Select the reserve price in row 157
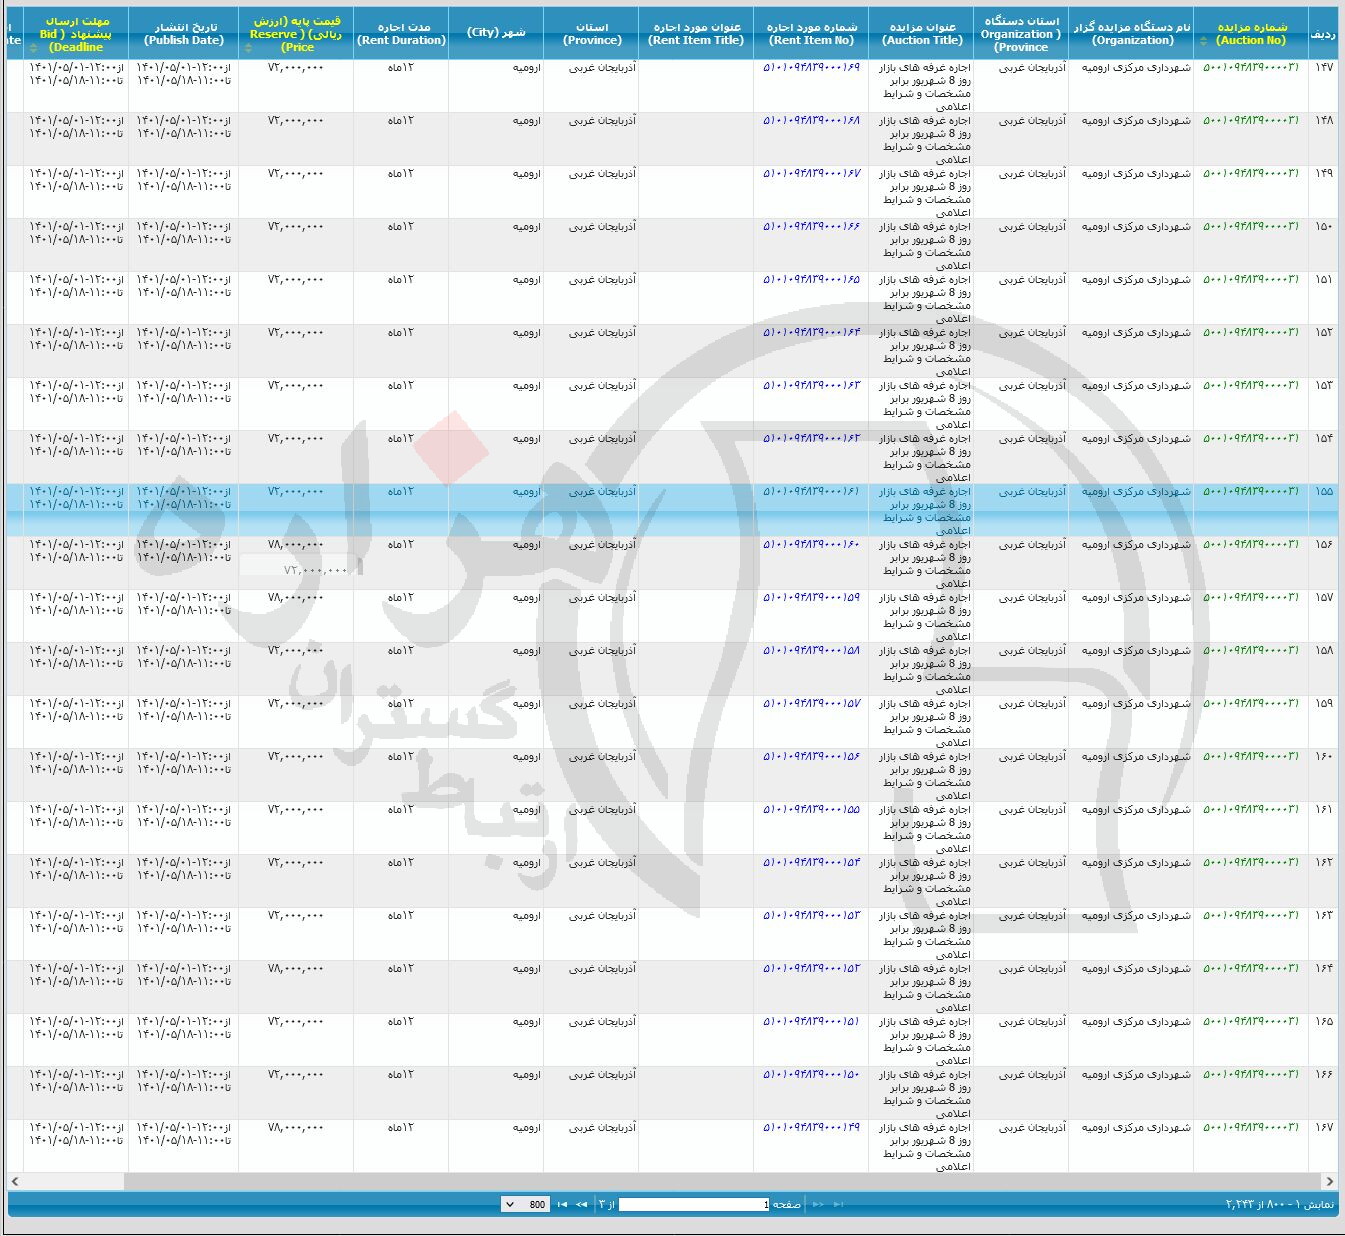Viewport: 1345px width, 1236px height. [x=296, y=597]
